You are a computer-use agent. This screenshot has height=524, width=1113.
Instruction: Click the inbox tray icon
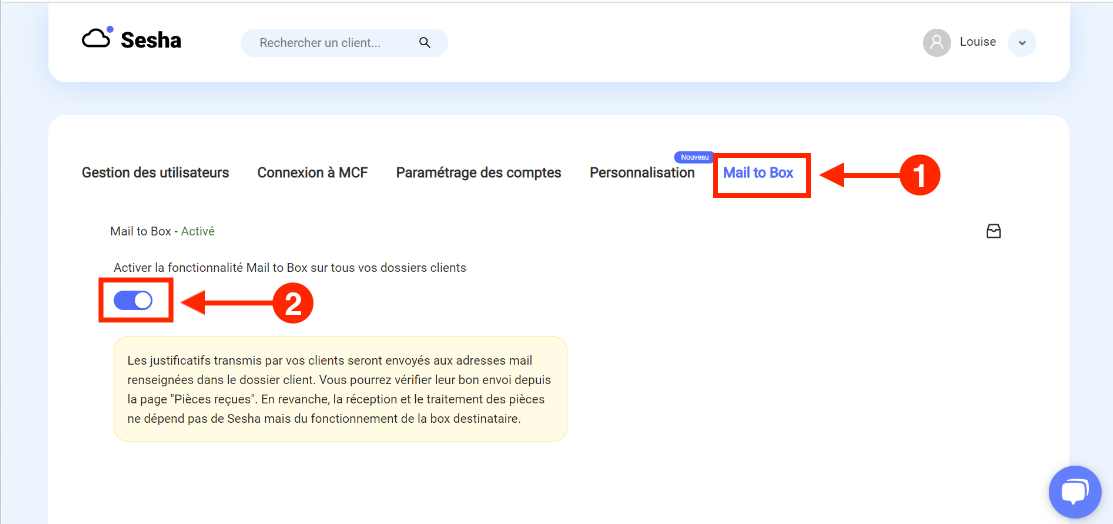click(x=994, y=231)
